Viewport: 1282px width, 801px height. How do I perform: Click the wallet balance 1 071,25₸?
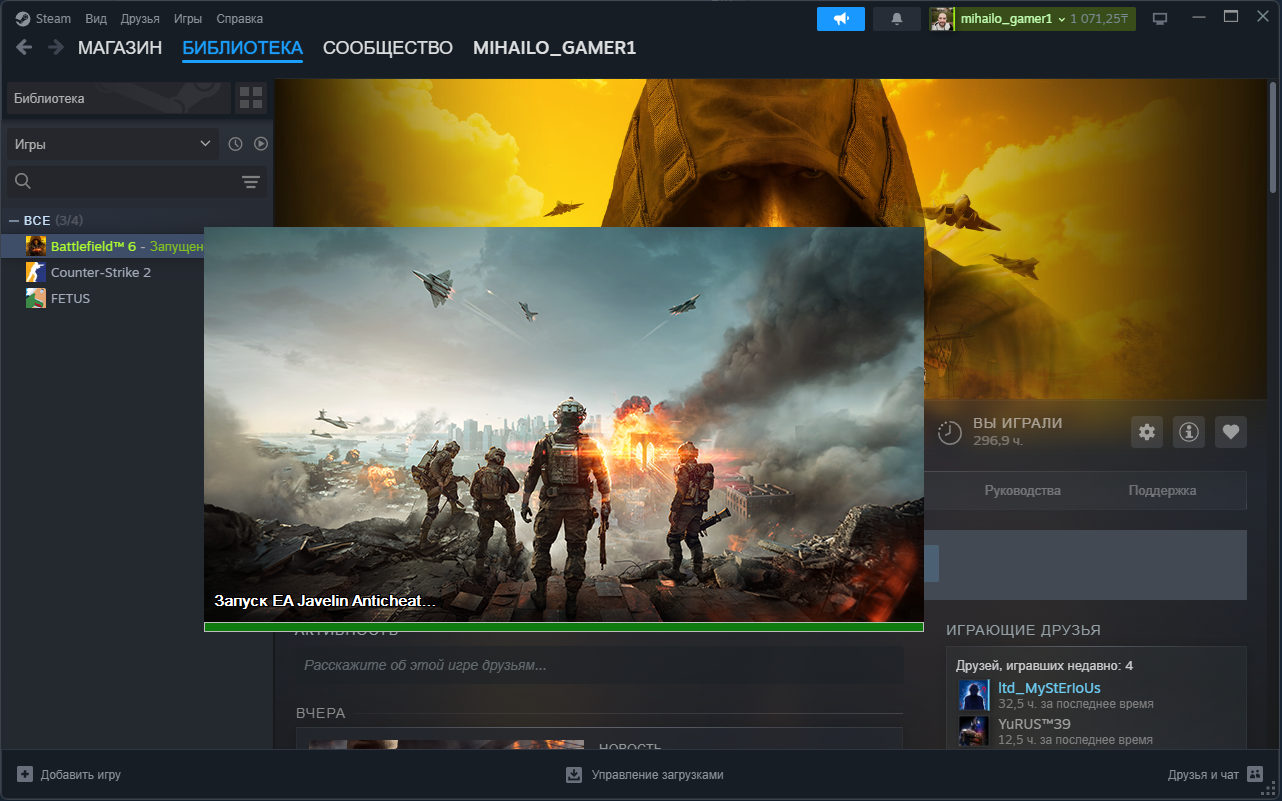[x=1099, y=19]
